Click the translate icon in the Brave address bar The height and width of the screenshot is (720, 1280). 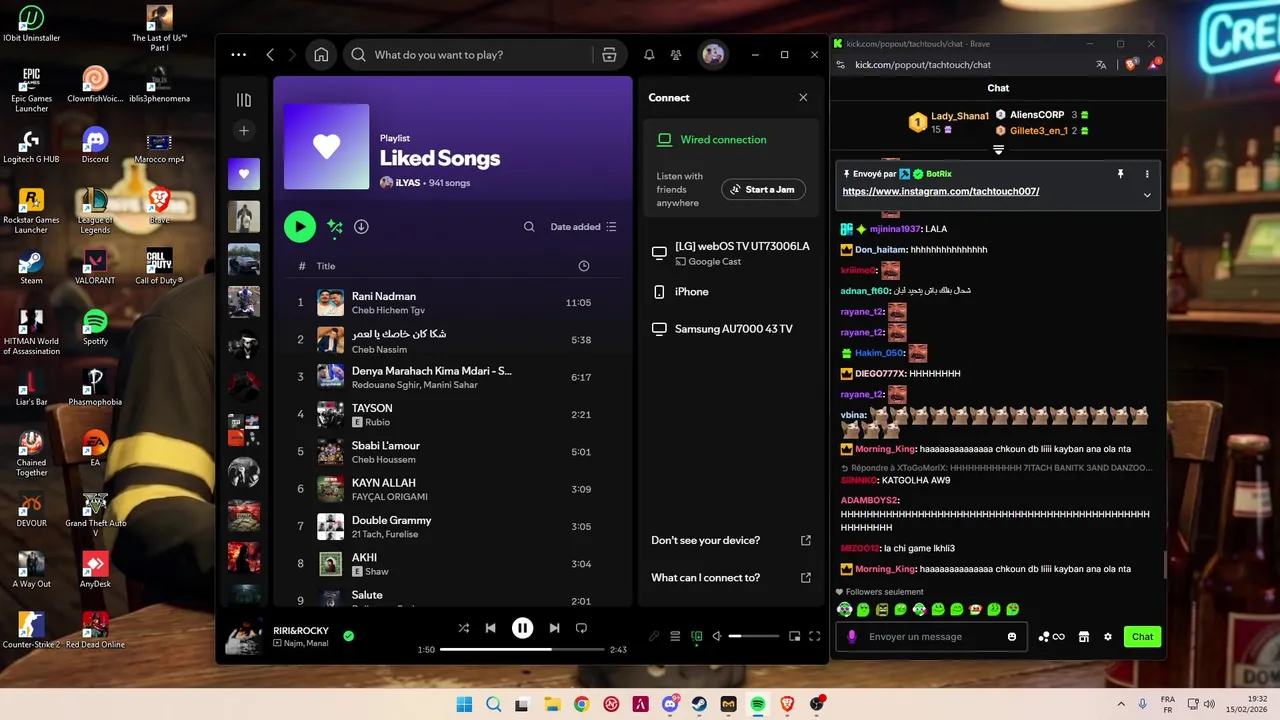[1101, 65]
